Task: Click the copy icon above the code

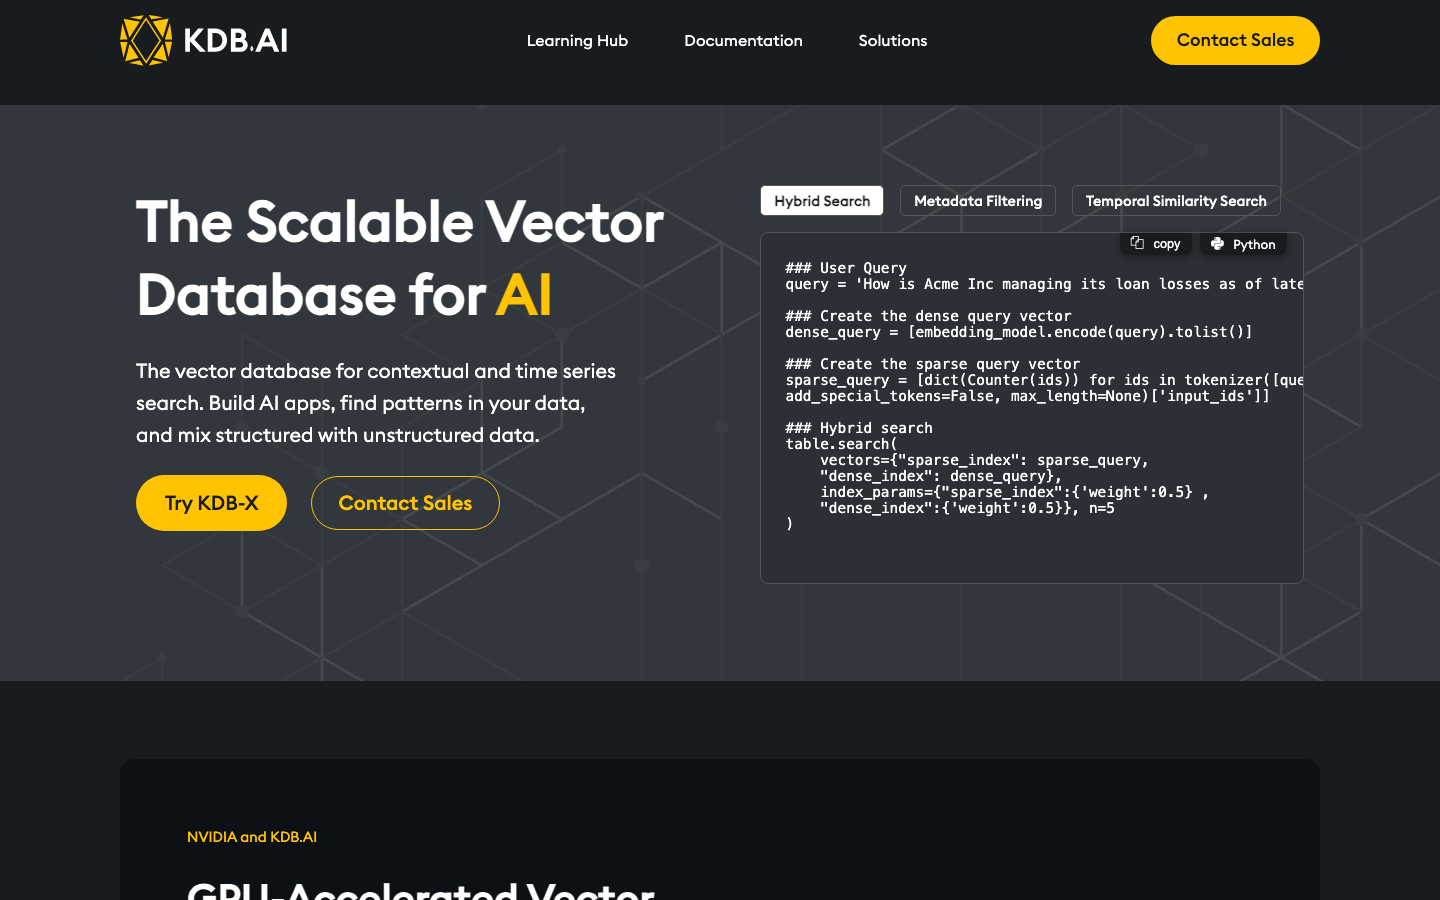Action: tap(1137, 243)
